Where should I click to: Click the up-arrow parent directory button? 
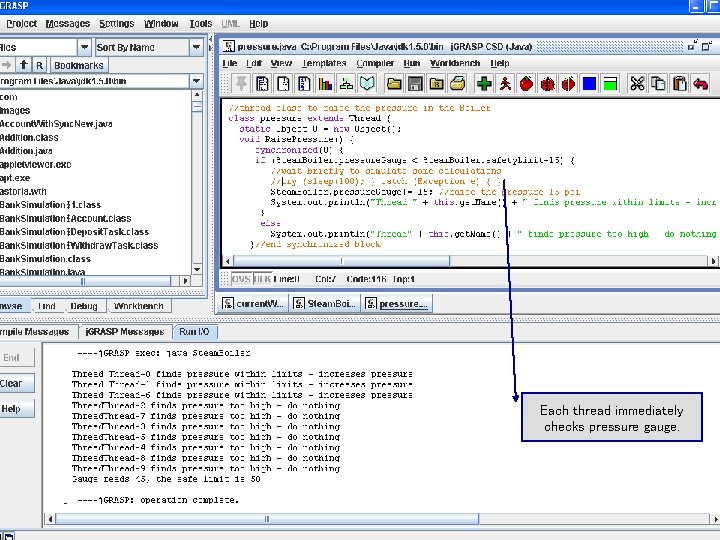[x=22, y=65]
